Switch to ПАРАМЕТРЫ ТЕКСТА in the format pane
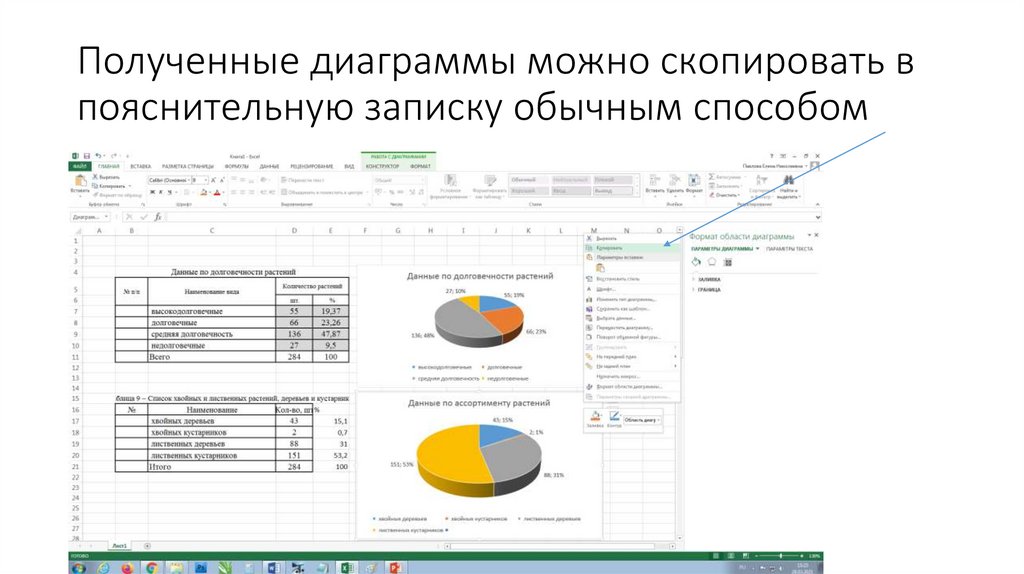The width and height of the screenshot is (1024, 574). (789, 249)
